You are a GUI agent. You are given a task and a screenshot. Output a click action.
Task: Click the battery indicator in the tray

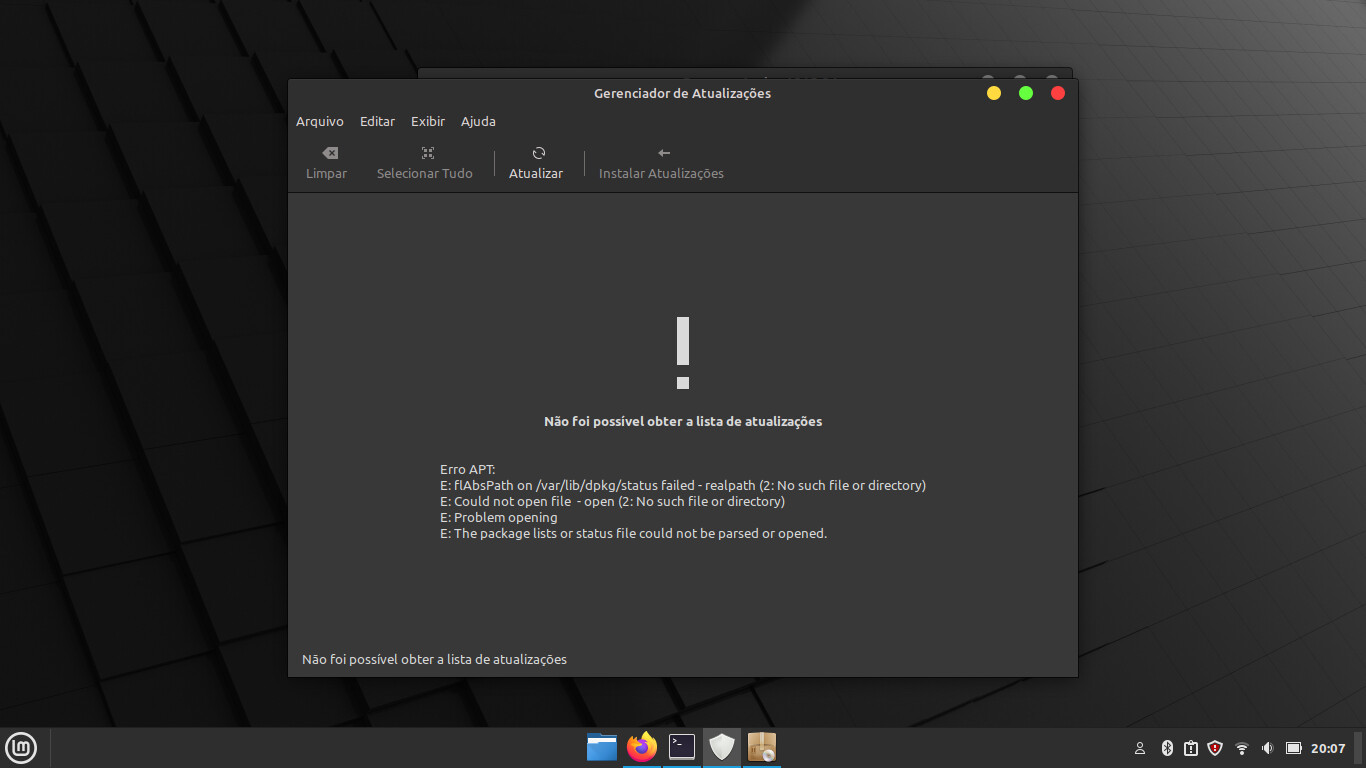pos(1293,748)
